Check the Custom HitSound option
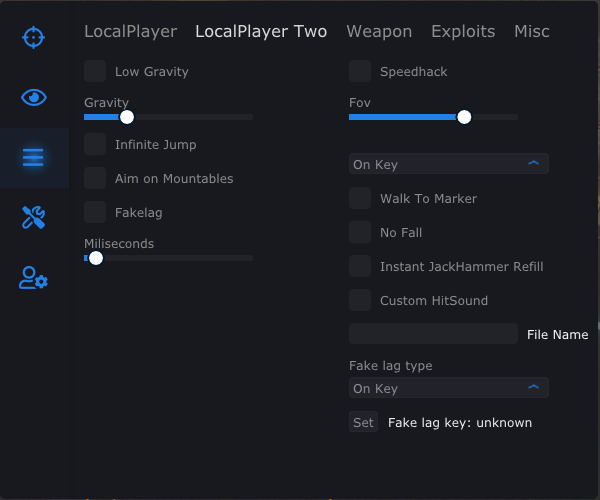This screenshot has width=600, height=500. 360,300
